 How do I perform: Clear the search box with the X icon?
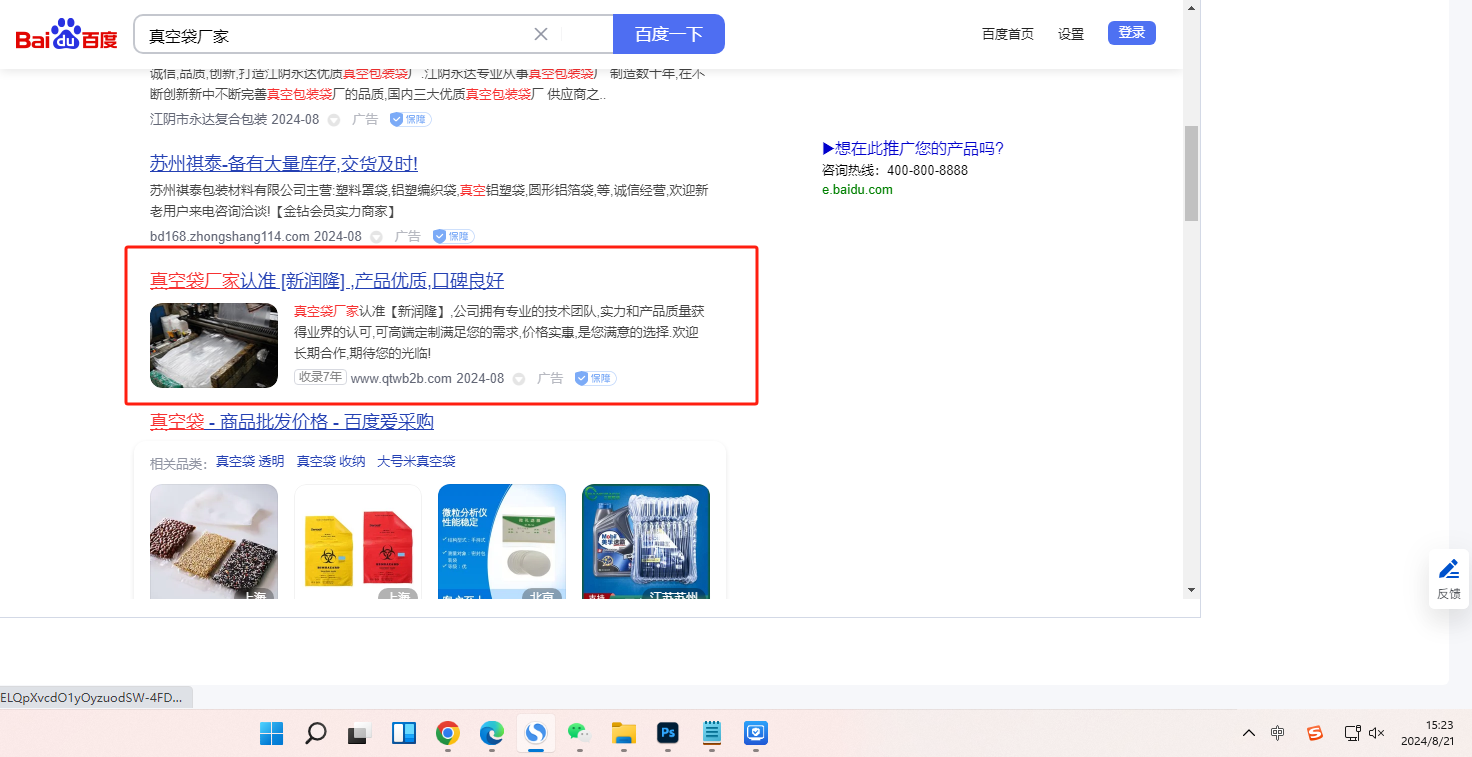541,34
